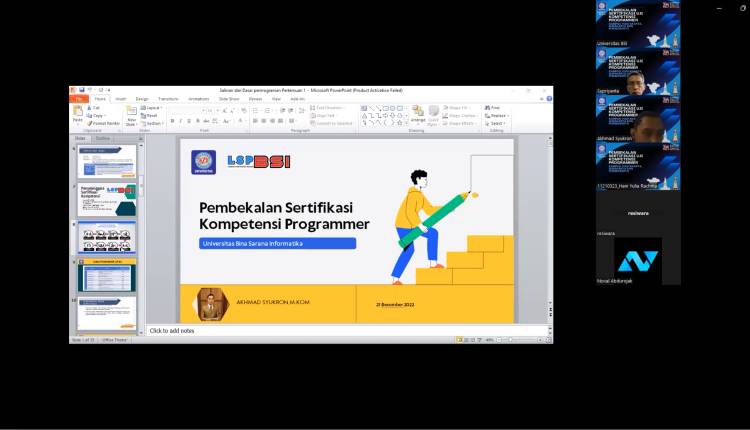
Task: Justify the text alignment
Action: (281, 121)
